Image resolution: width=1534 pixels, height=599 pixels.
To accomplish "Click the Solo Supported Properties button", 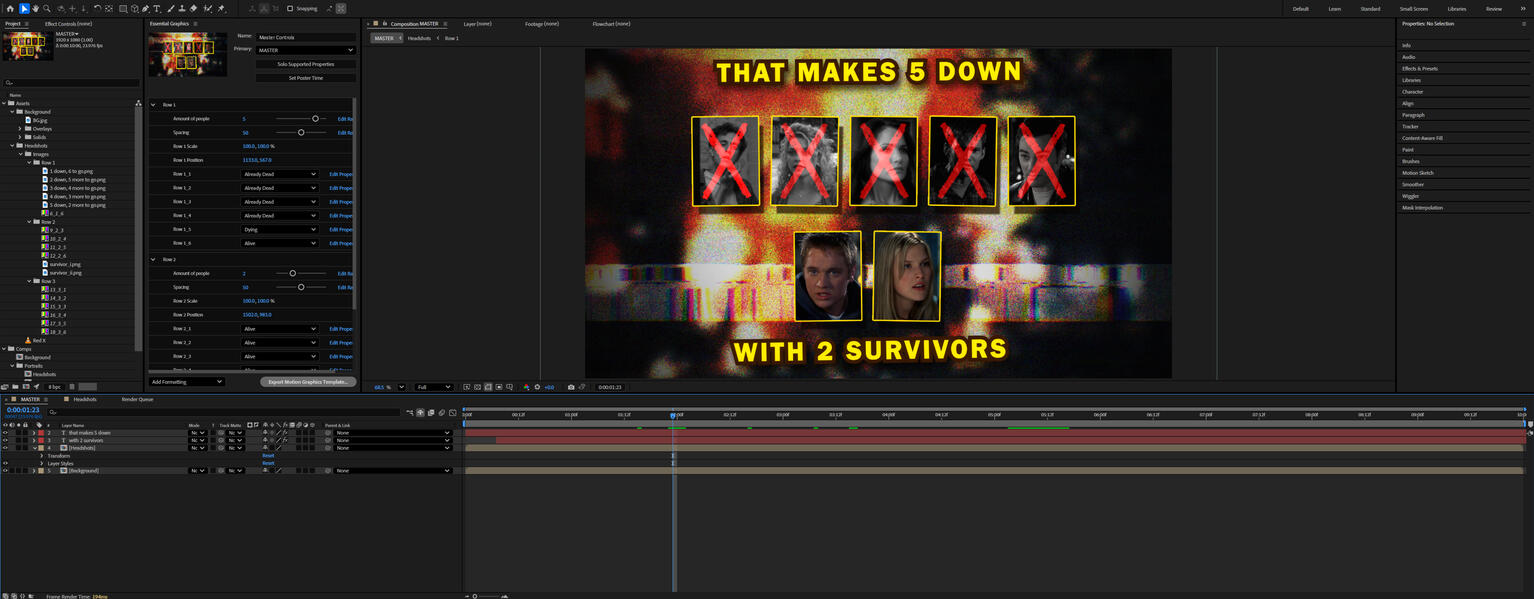I will 306,64.
